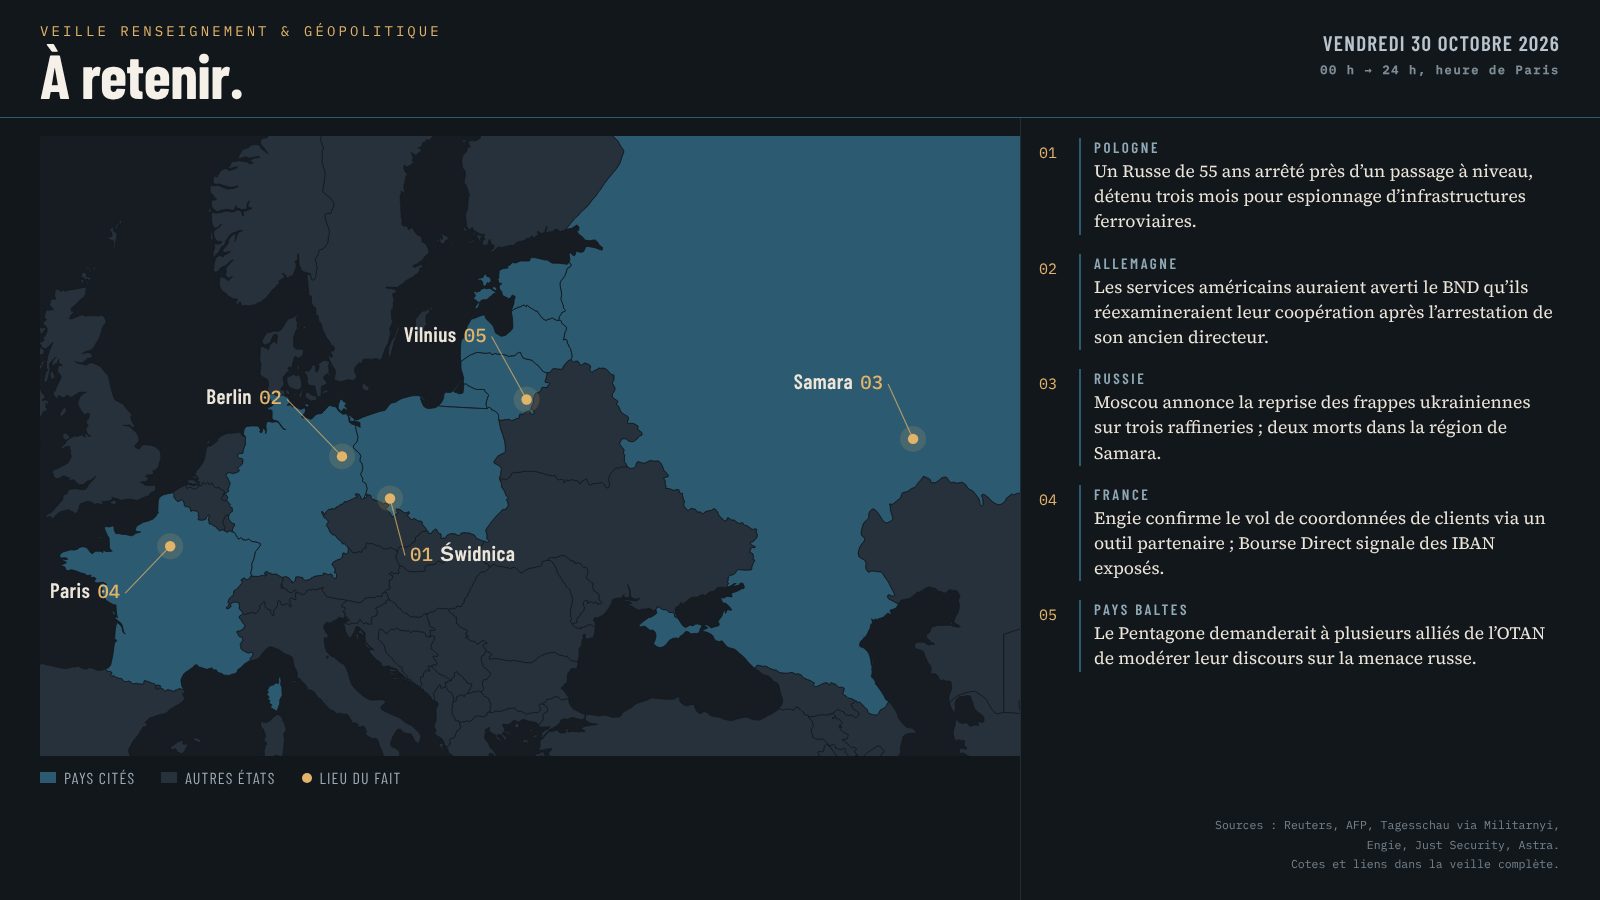The height and width of the screenshot is (900, 1600).
Task: Click the Berlin location dot on the map
Action: [342, 456]
